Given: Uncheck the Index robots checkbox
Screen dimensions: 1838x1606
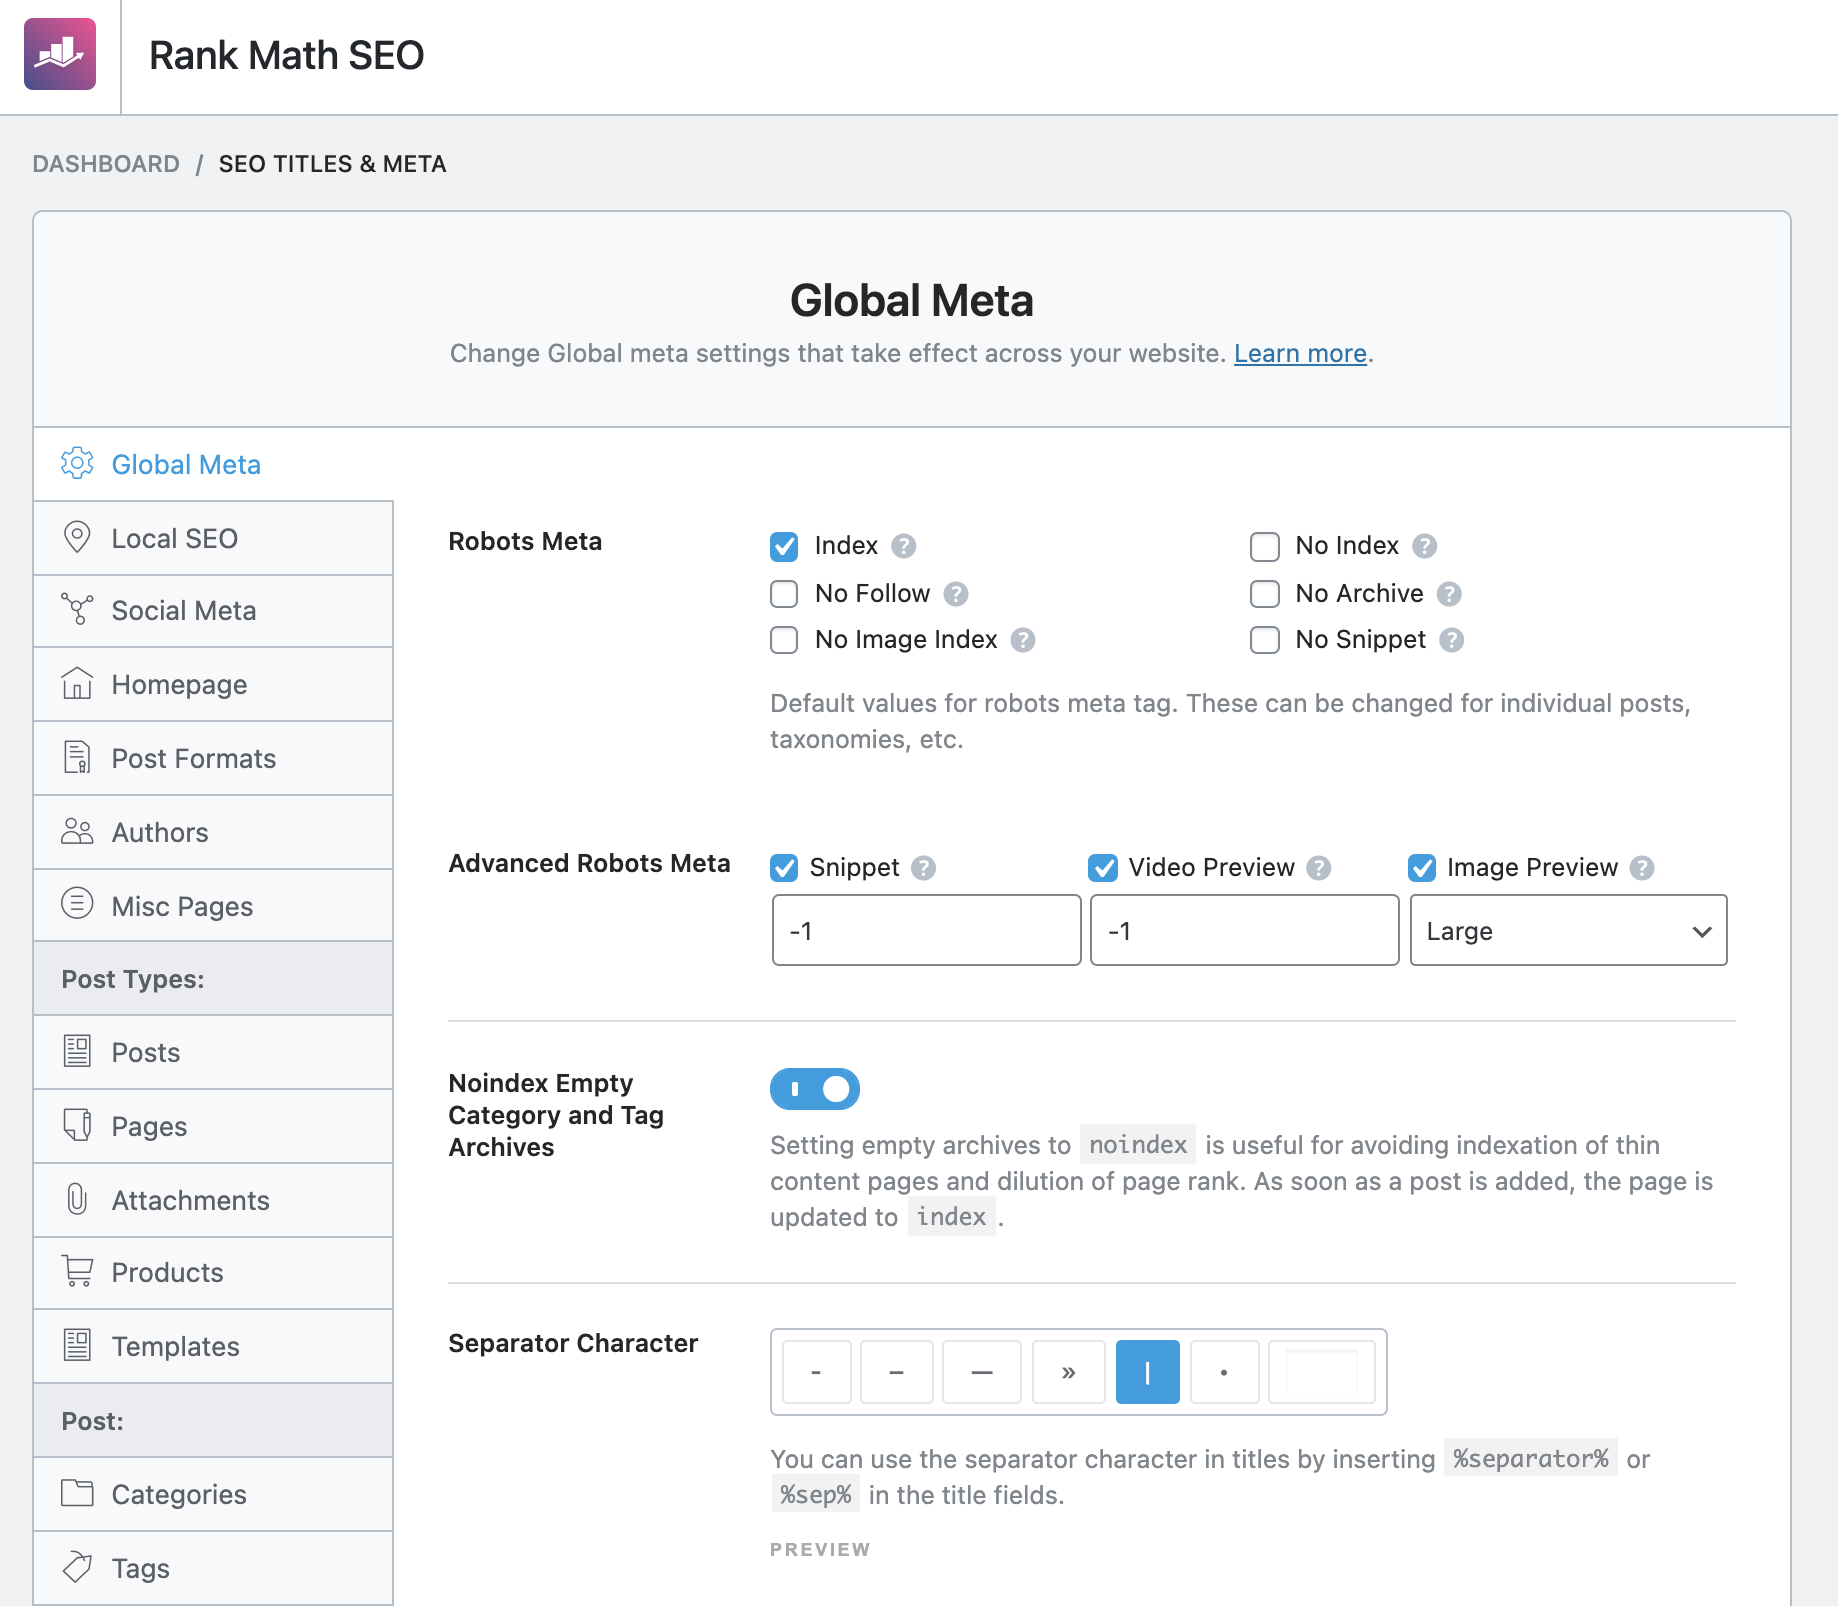Looking at the screenshot, I should (x=784, y=546).
